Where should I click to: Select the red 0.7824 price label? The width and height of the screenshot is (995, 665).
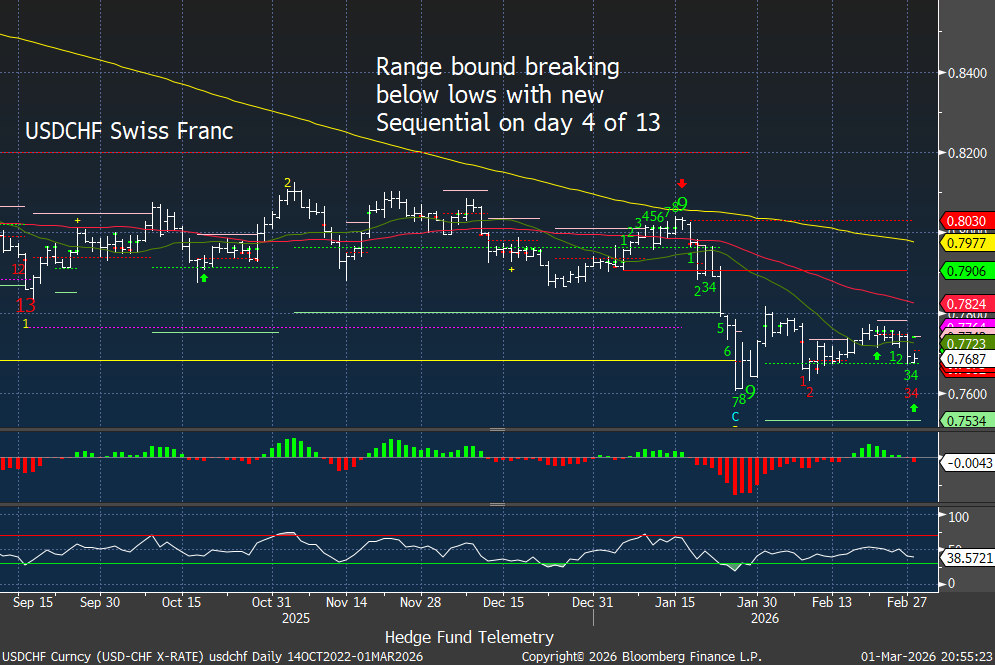click(x=966, y=304)
